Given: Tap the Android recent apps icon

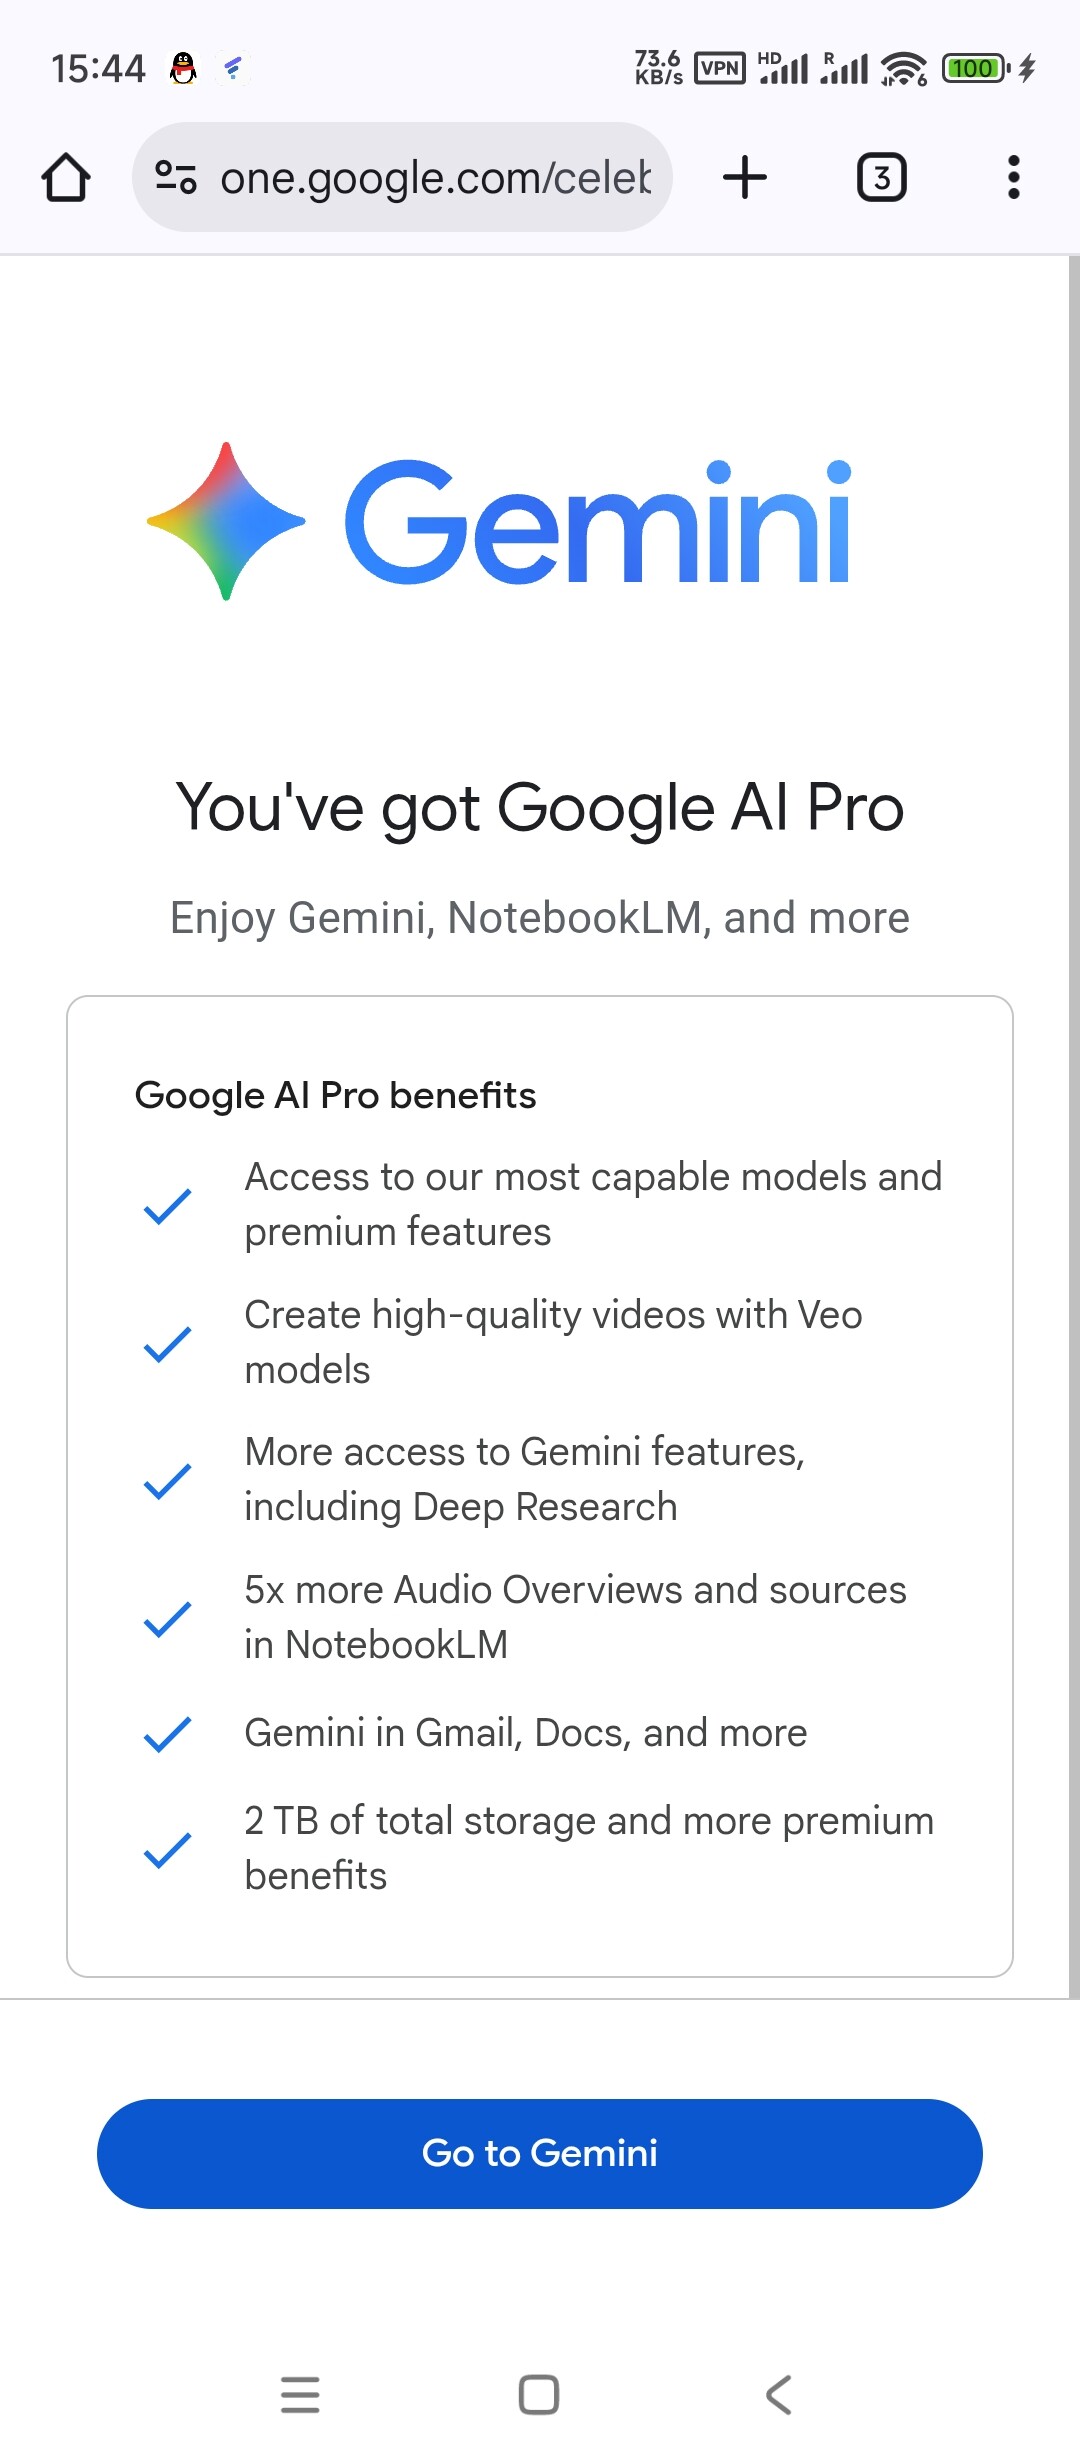Looking at the screenshot, I should (x=300, y=2395).
